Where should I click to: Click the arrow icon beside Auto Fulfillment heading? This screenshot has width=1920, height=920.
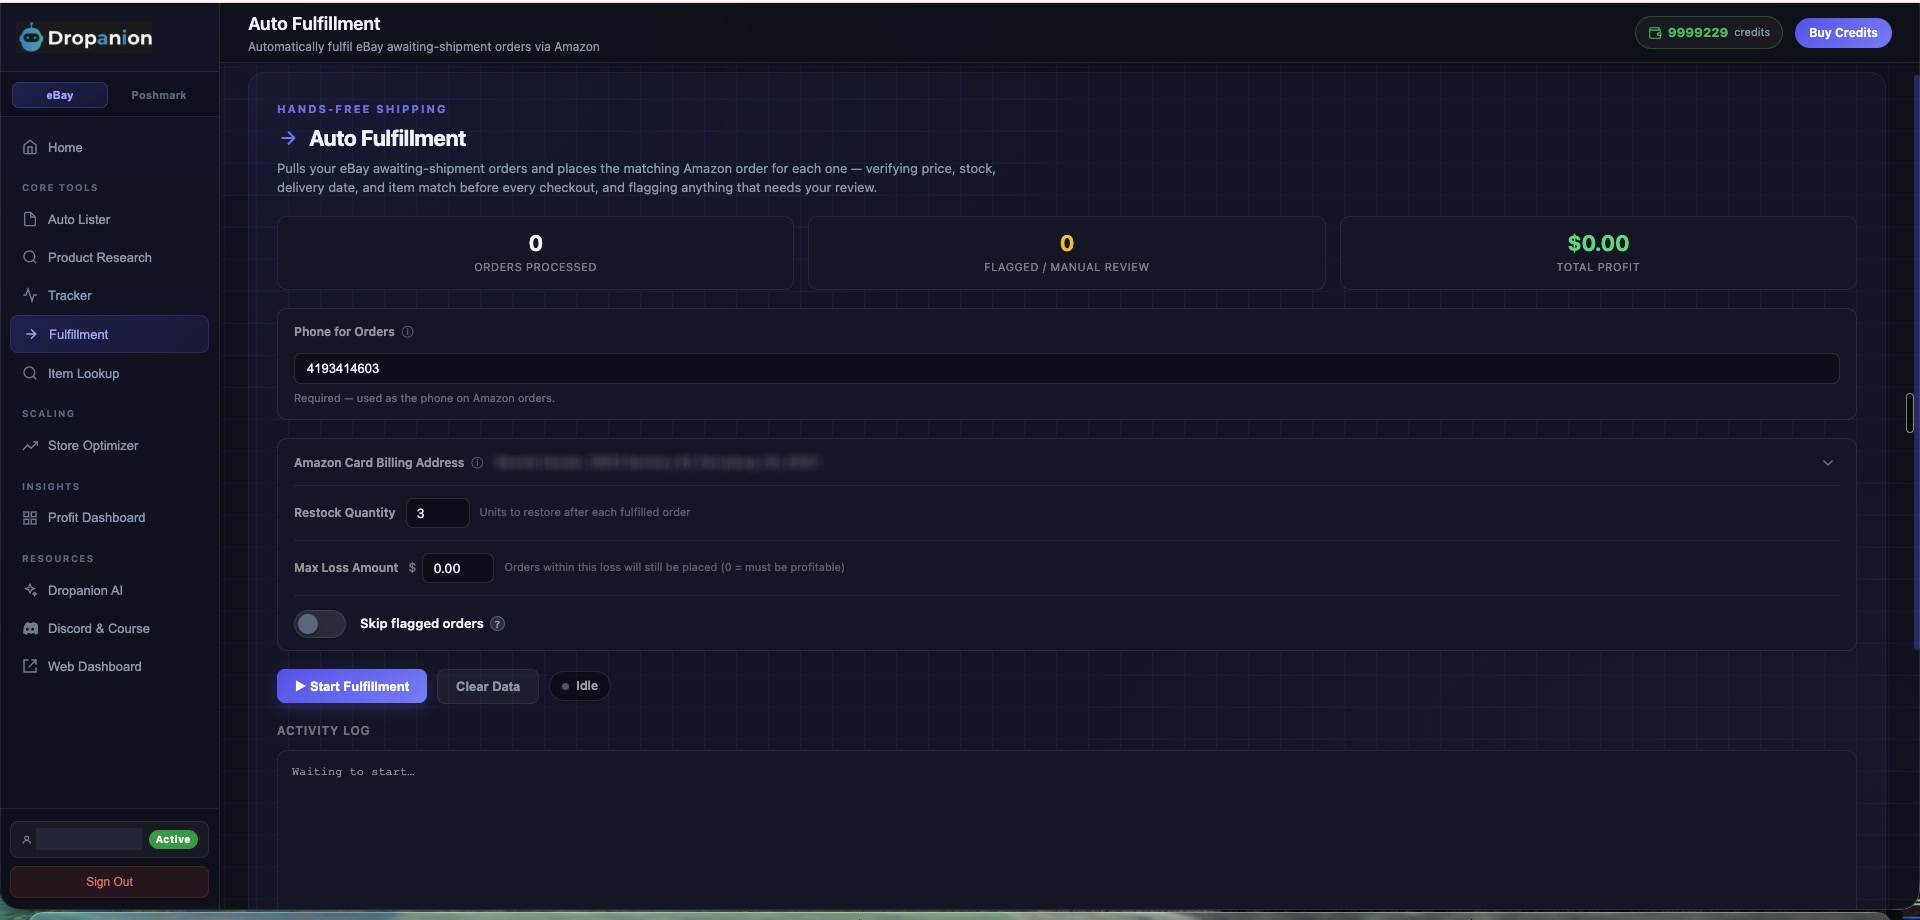point(288,138)
